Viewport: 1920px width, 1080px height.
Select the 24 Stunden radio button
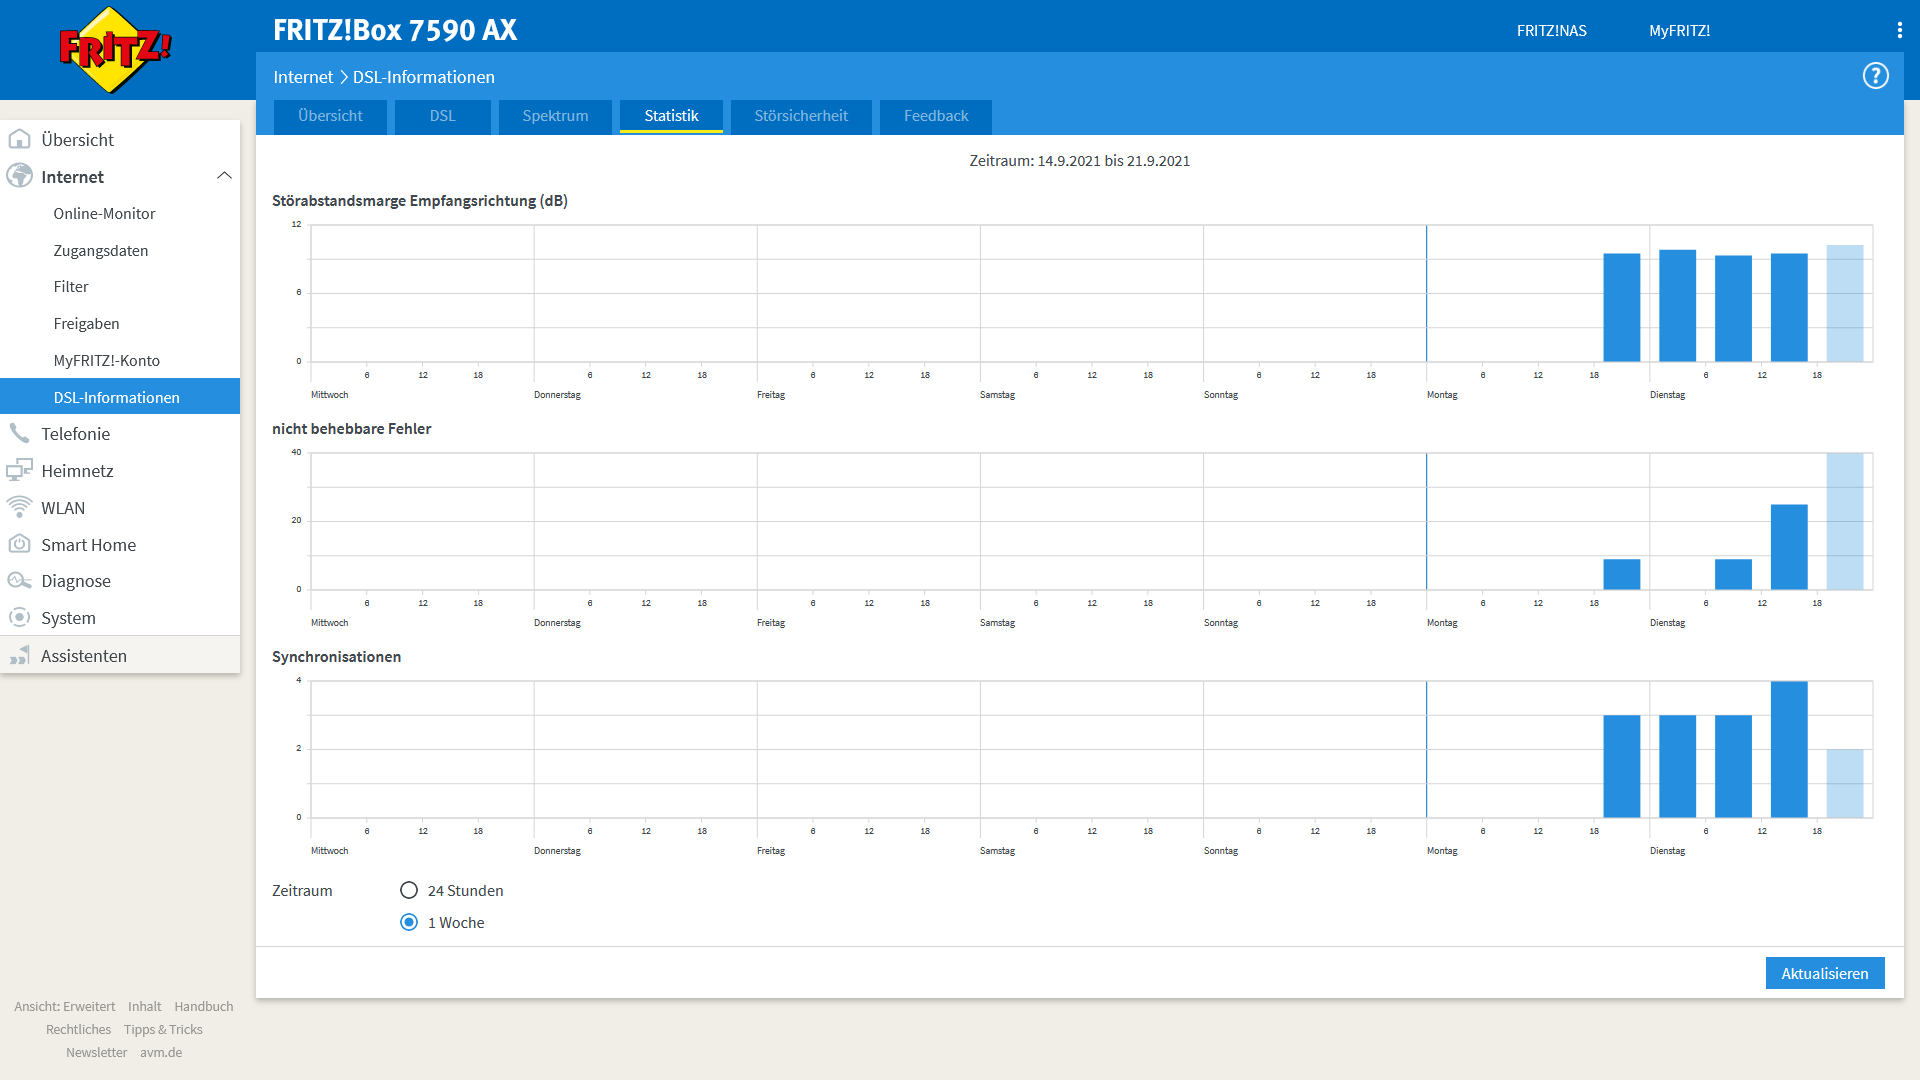(409, 890)
